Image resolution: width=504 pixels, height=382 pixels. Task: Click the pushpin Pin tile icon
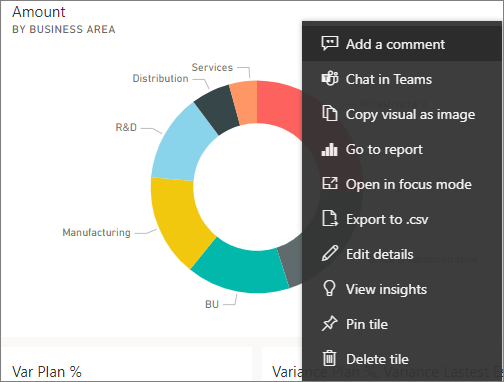330,324
